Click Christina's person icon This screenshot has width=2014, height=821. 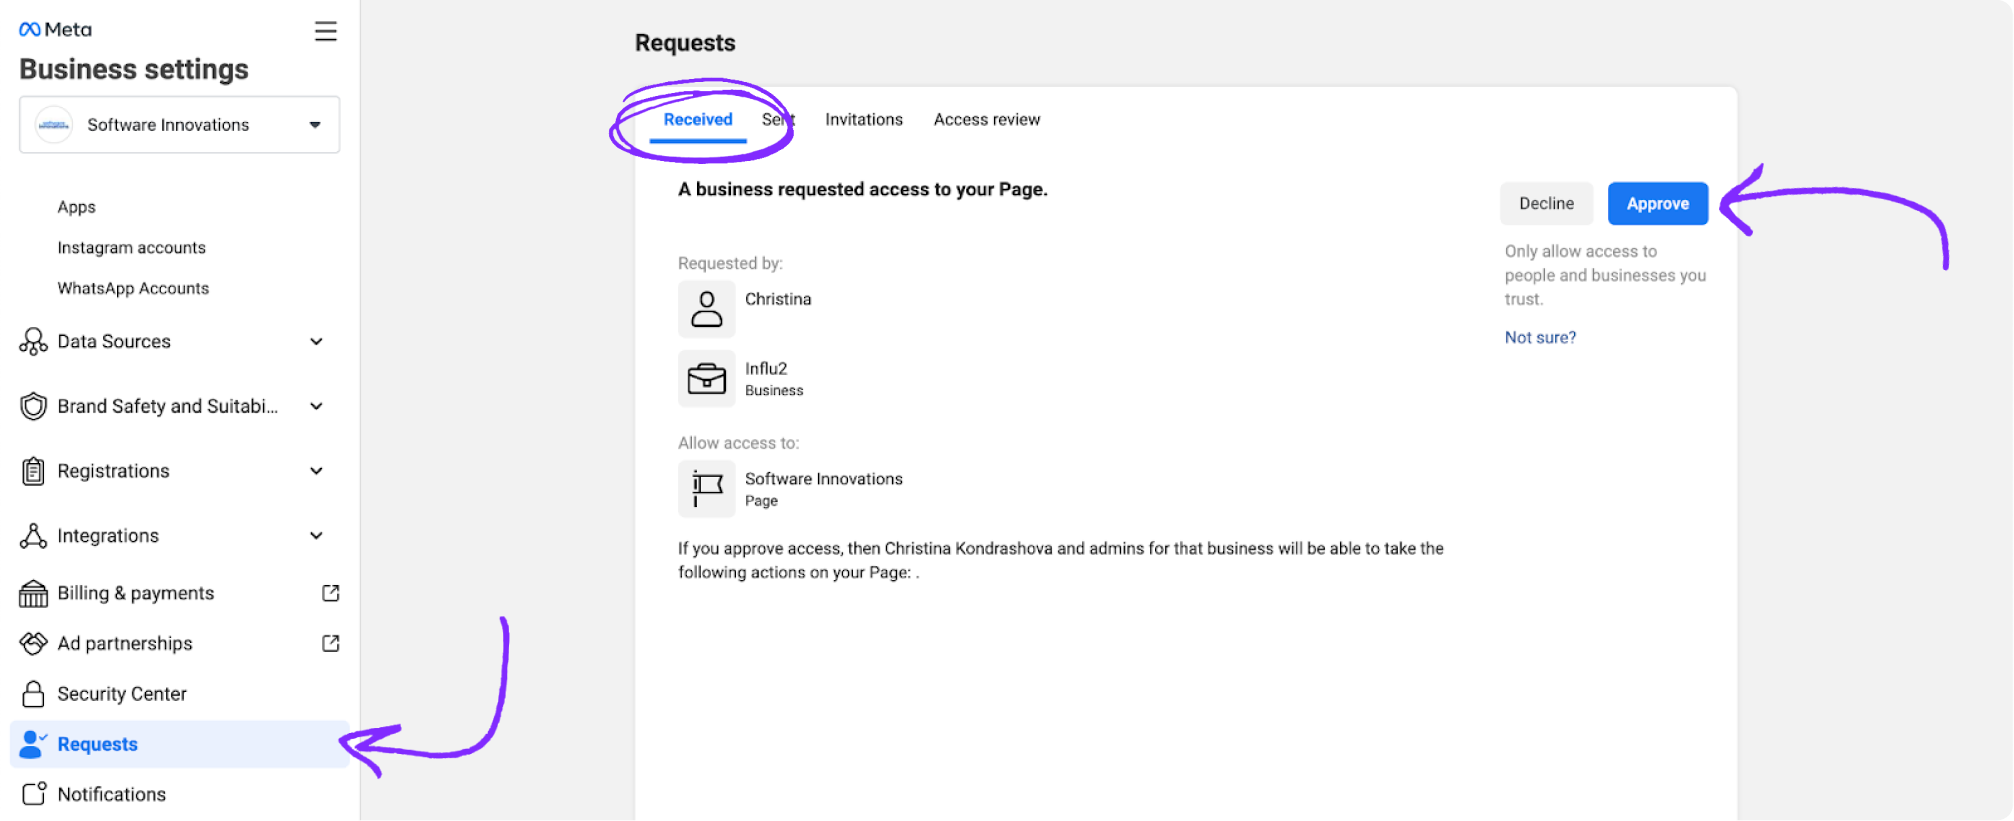tap(707, 309)
